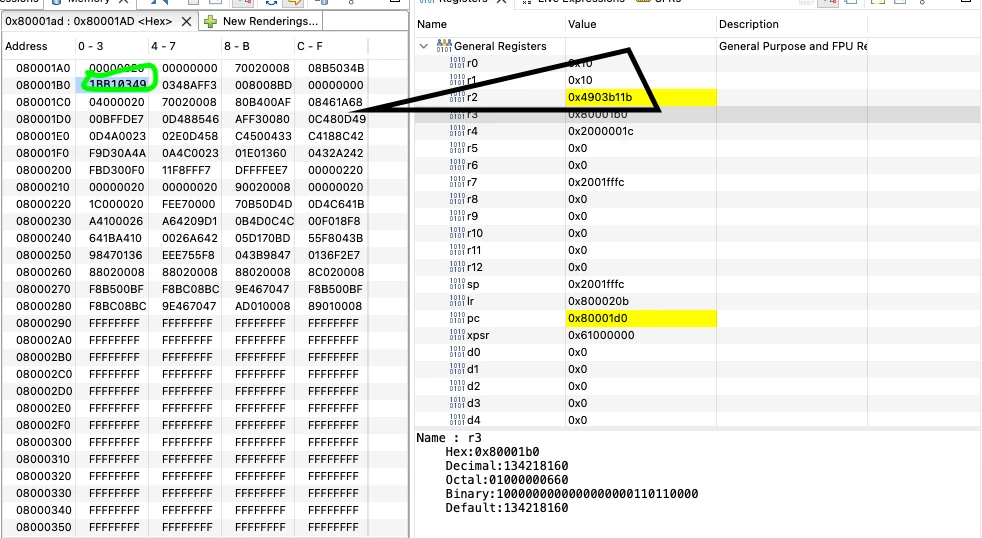Select the sp register row

coord(697,284)
